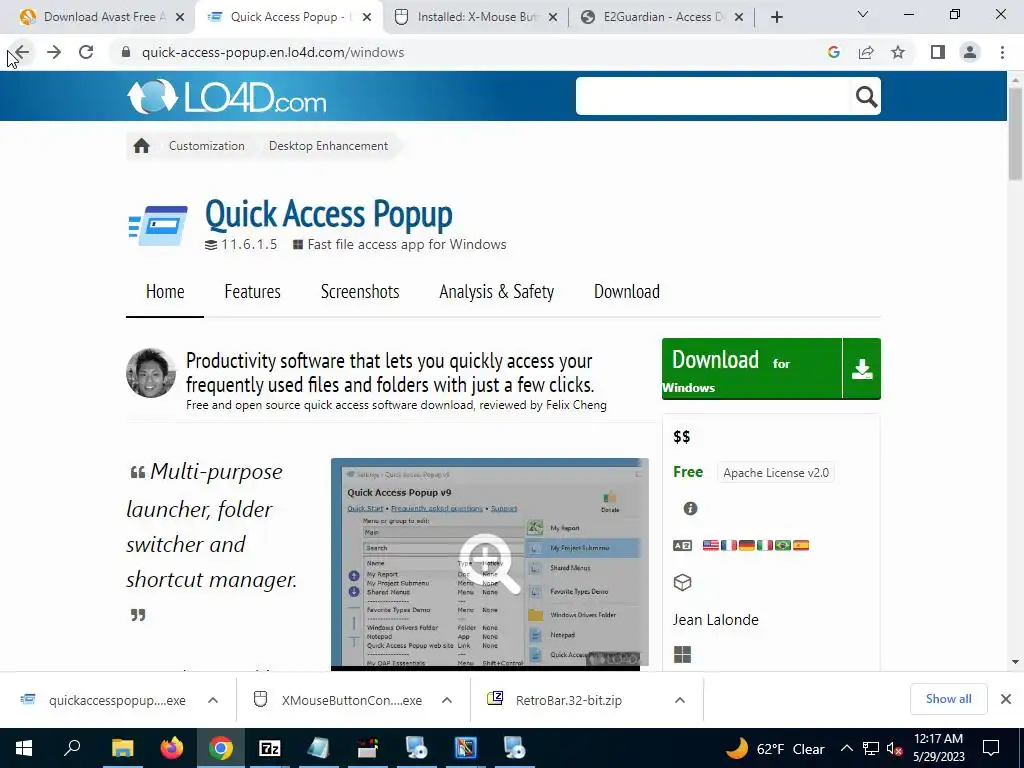Click the package cube icon above Jean Lalonde
Viewport: 1024px width, 768px height.
pyautogui.click(x=682, y=582)
